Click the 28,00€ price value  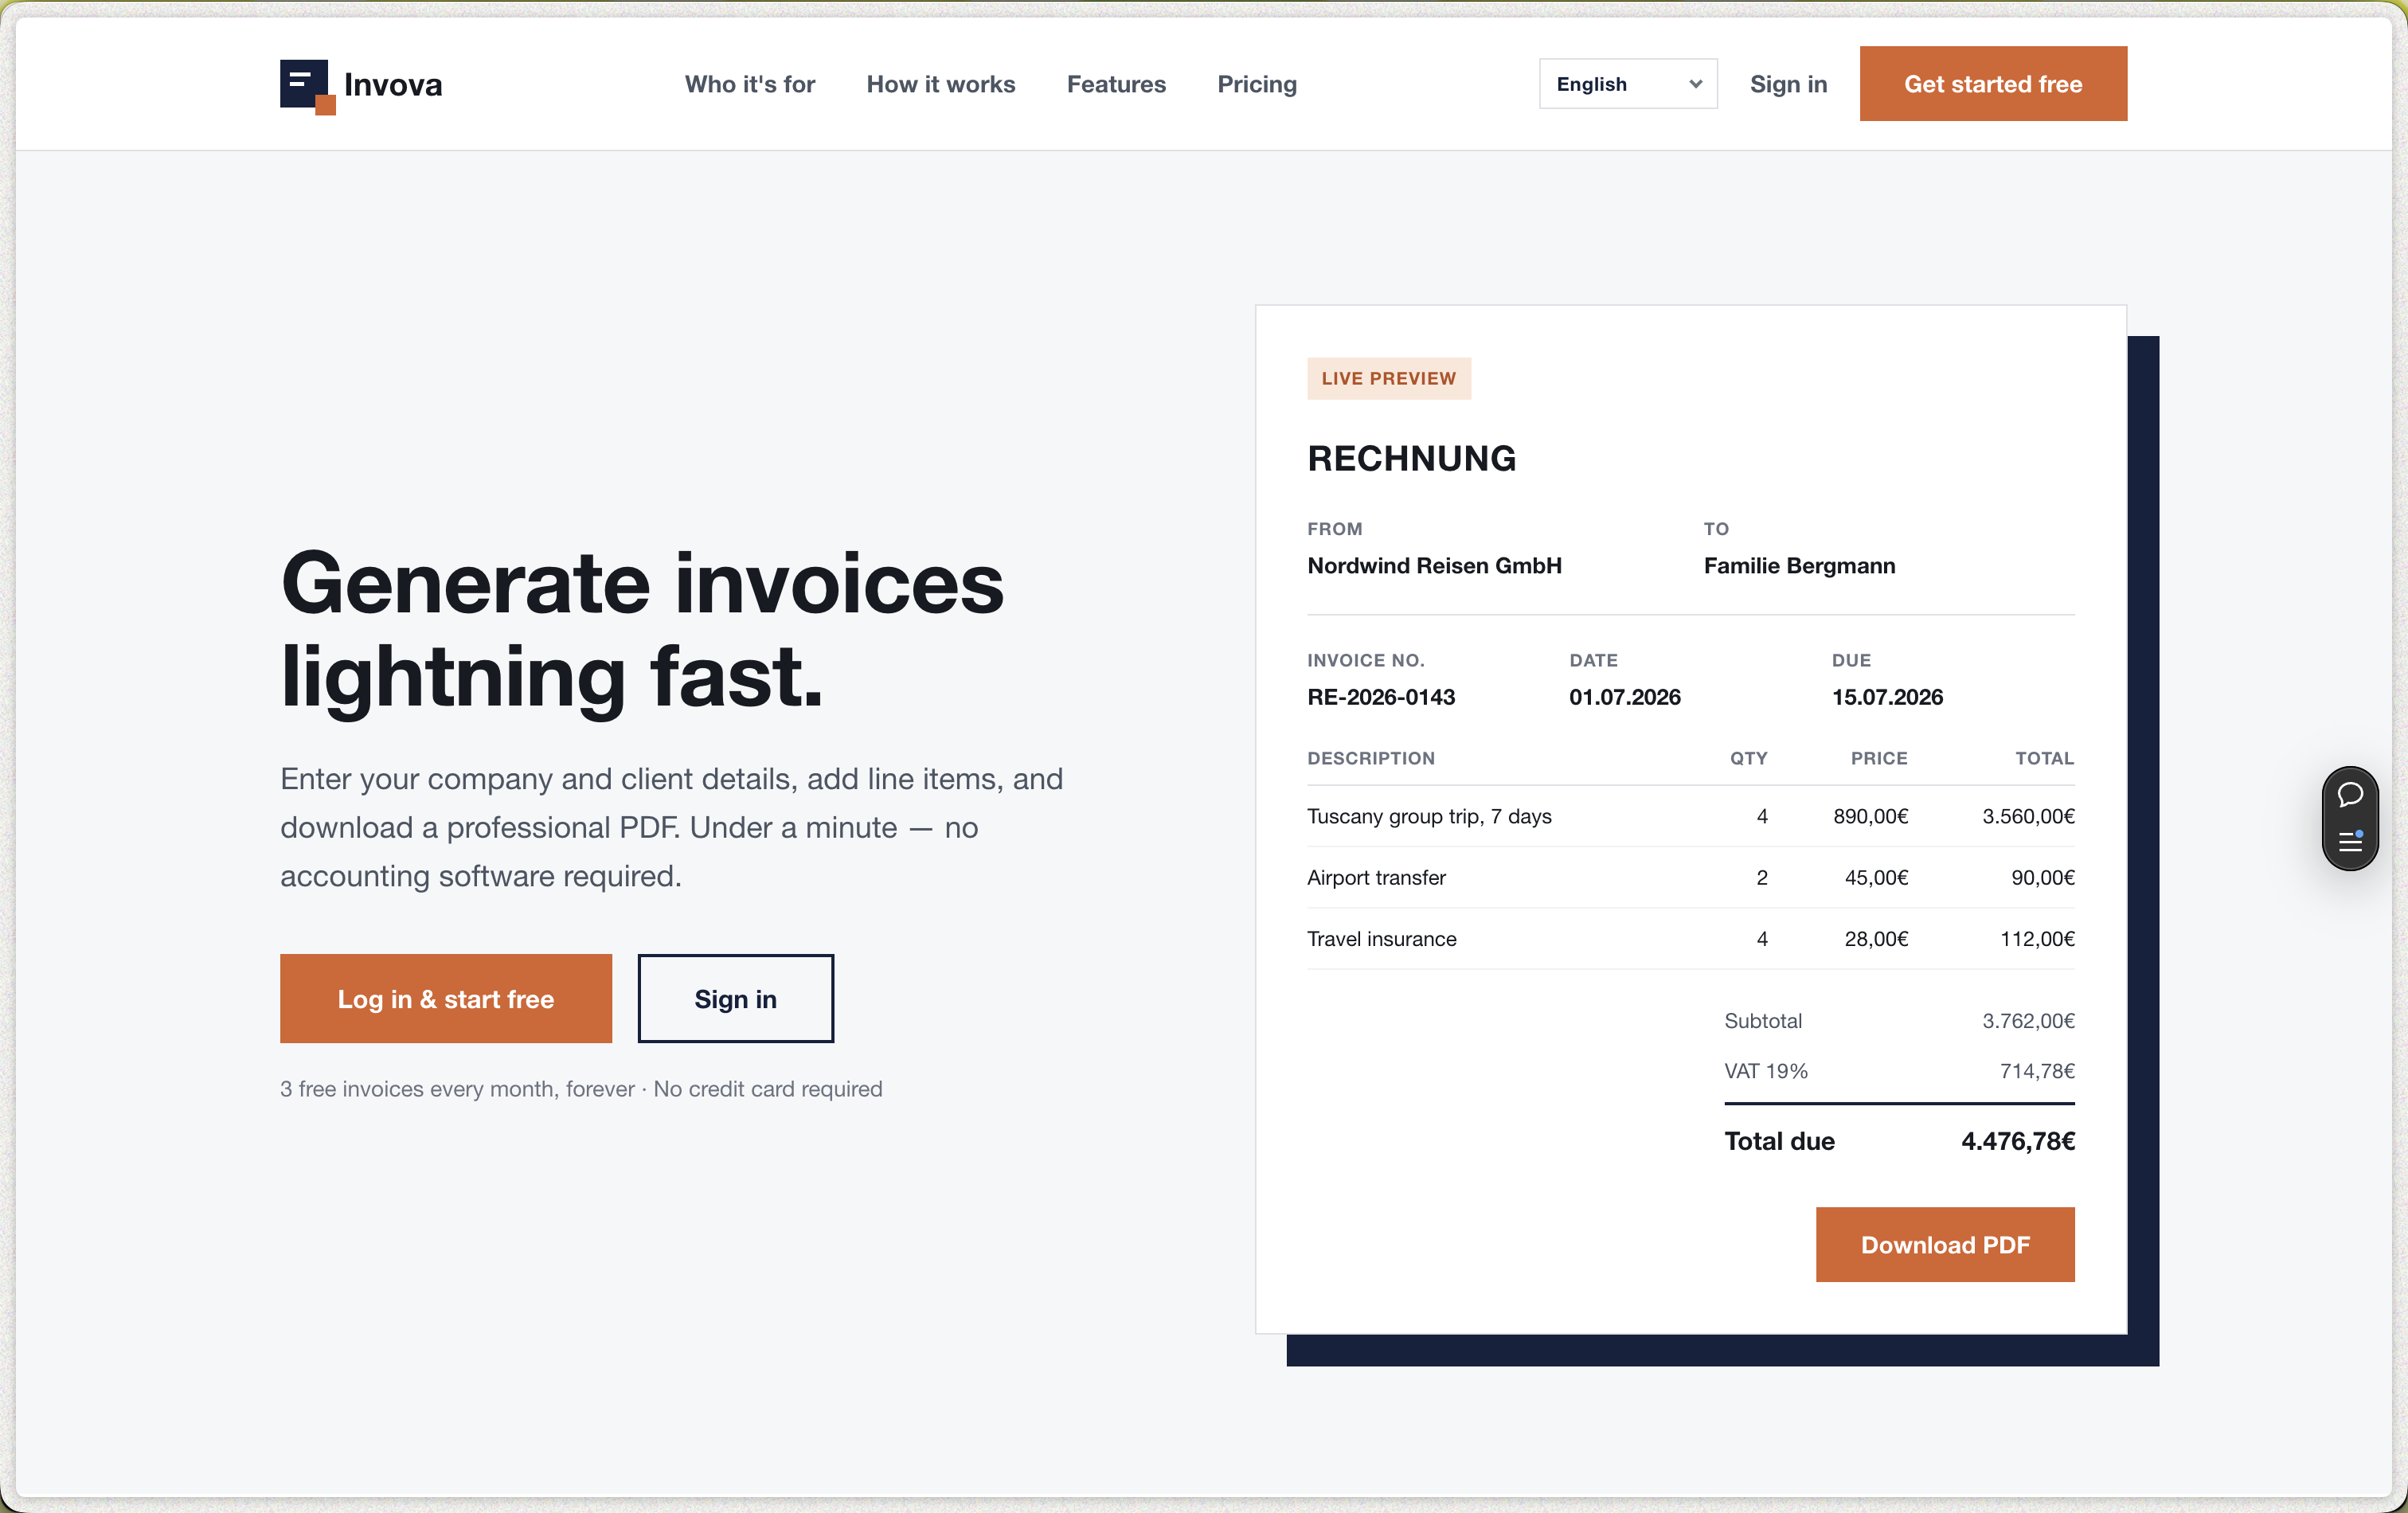tap(1876, 939)
